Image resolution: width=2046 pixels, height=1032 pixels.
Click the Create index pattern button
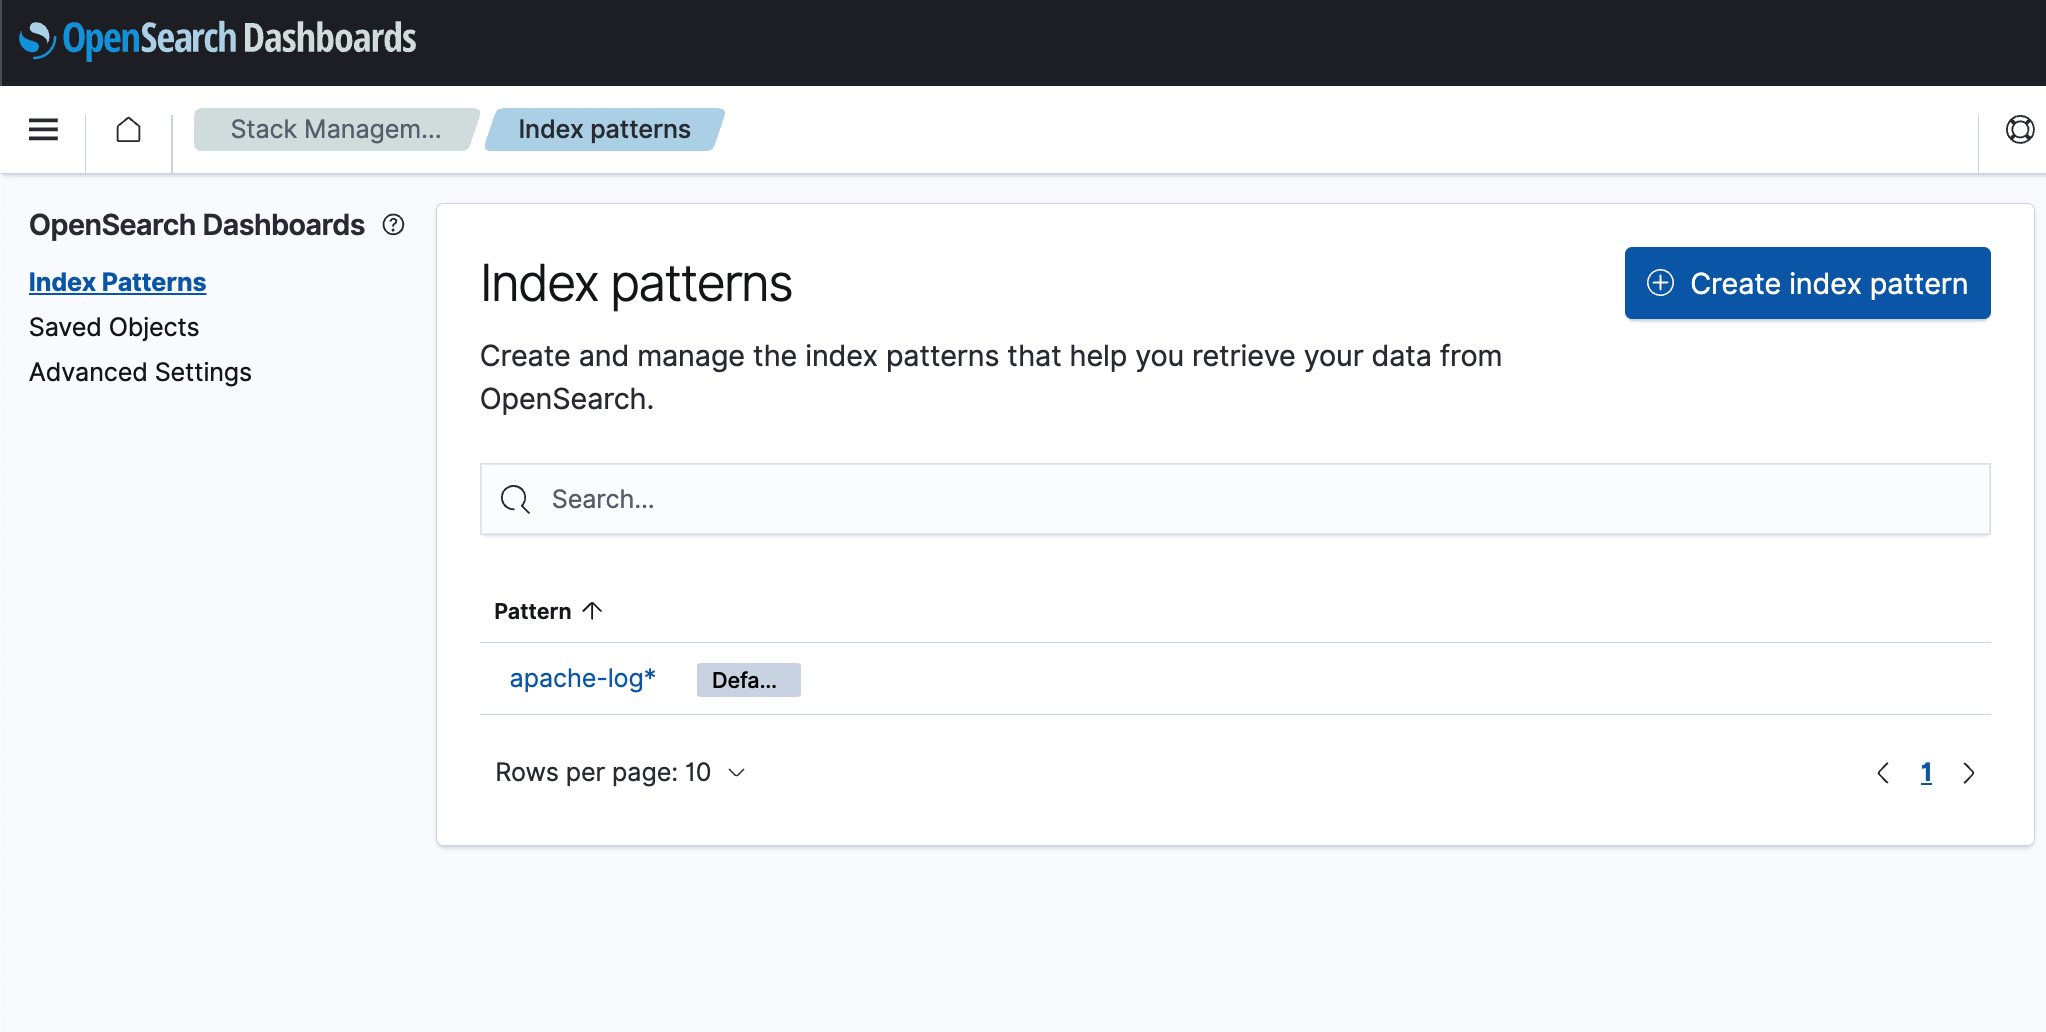(1807, 283)
